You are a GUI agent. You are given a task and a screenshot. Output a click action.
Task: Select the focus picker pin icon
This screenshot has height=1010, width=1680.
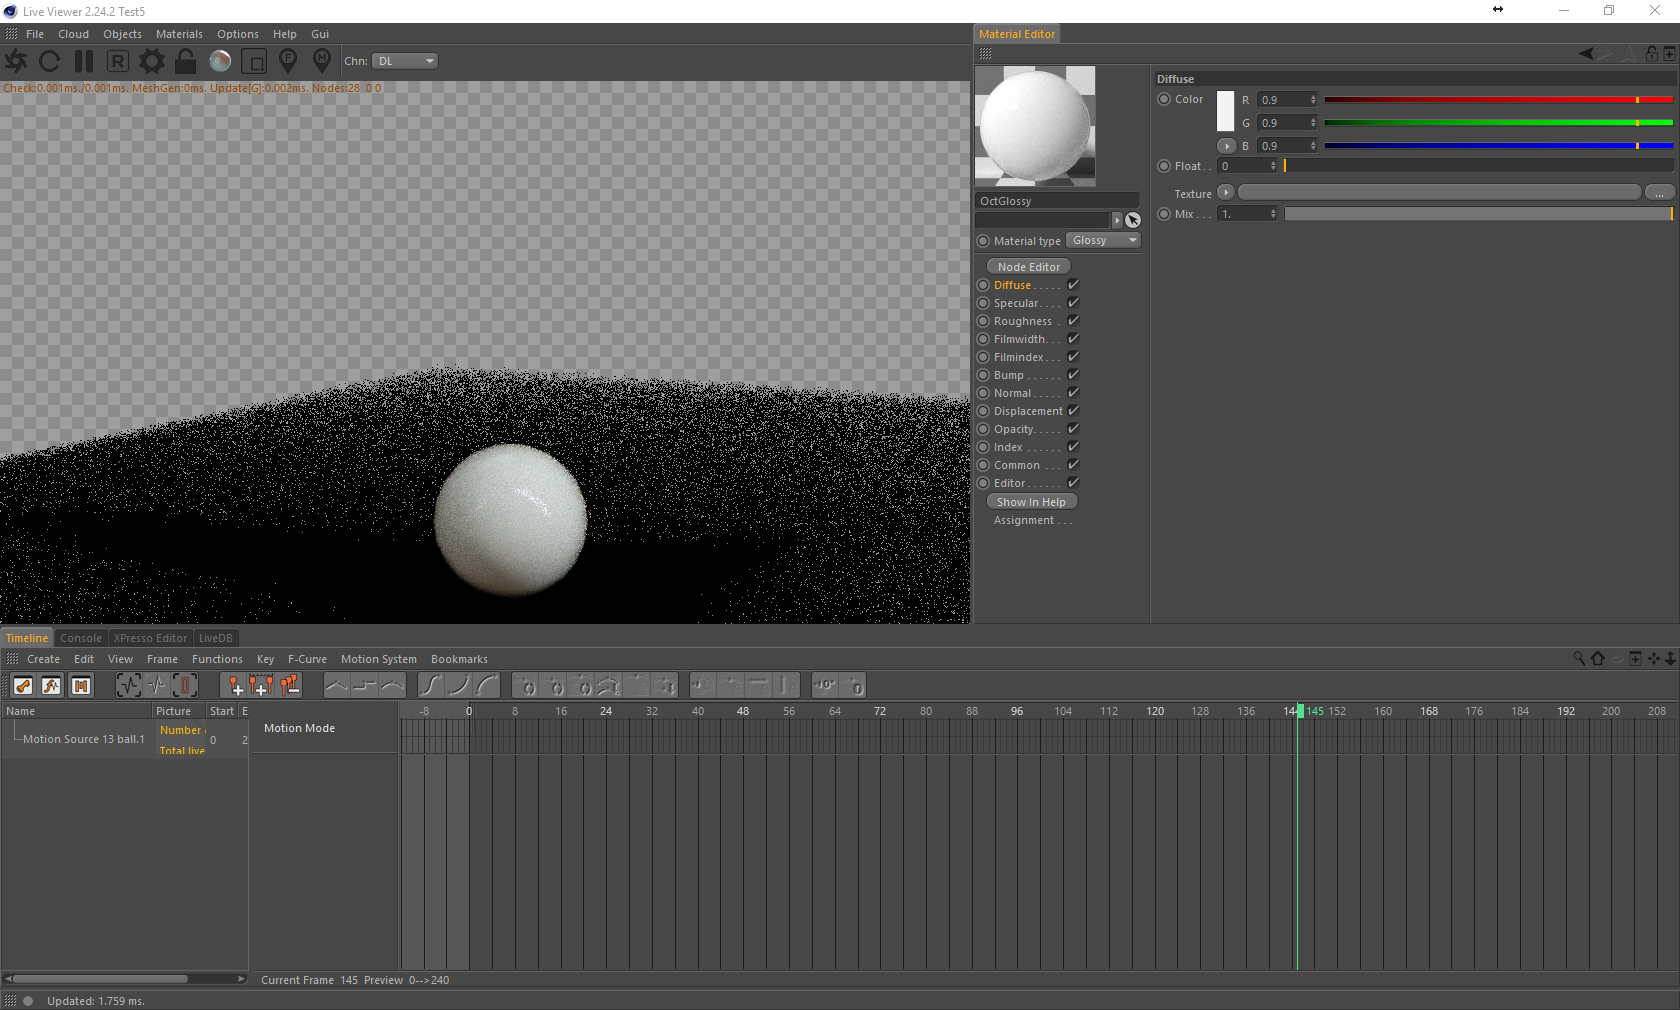[x=288, y=61]
